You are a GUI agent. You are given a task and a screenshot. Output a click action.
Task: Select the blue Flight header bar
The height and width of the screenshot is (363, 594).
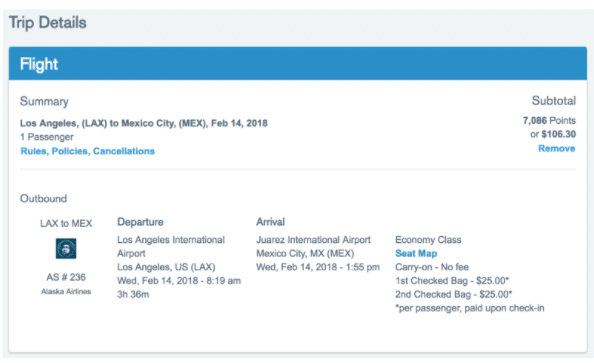coord(298,64)
